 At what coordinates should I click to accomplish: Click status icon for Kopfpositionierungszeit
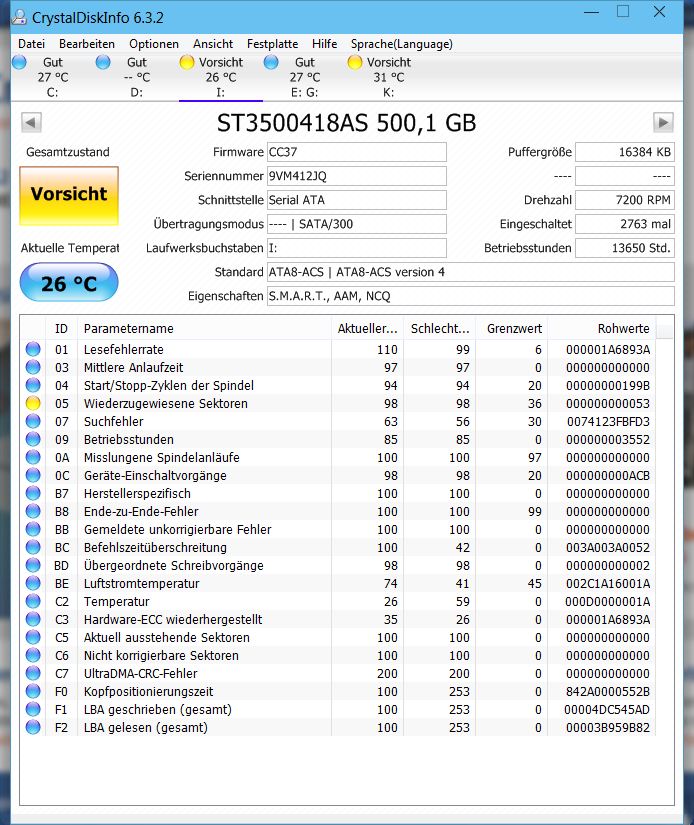point(33,691)
